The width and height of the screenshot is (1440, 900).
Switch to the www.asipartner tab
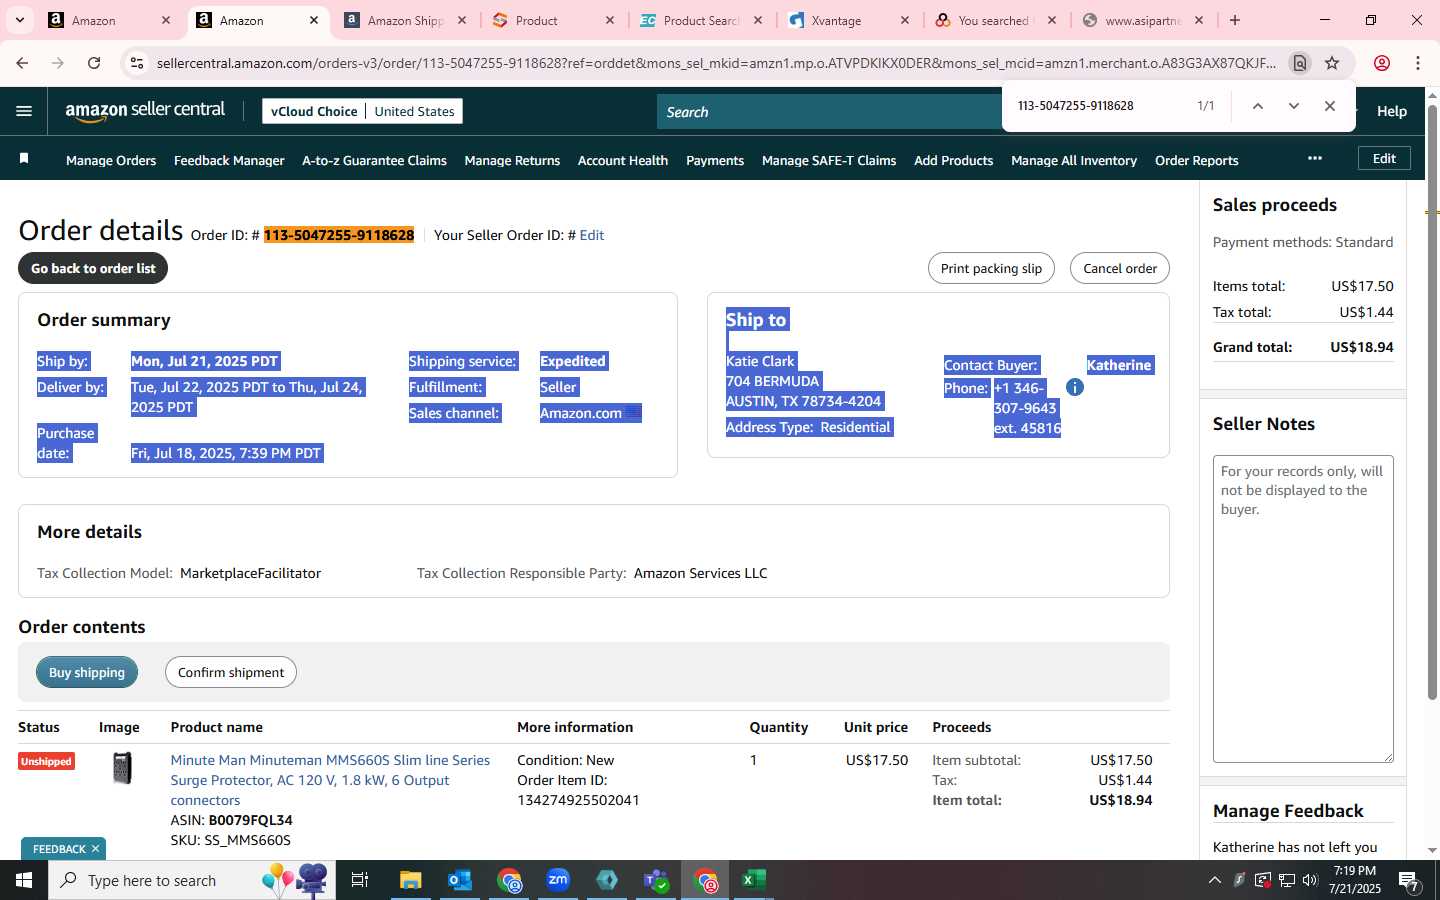(x=1142, y=20)
